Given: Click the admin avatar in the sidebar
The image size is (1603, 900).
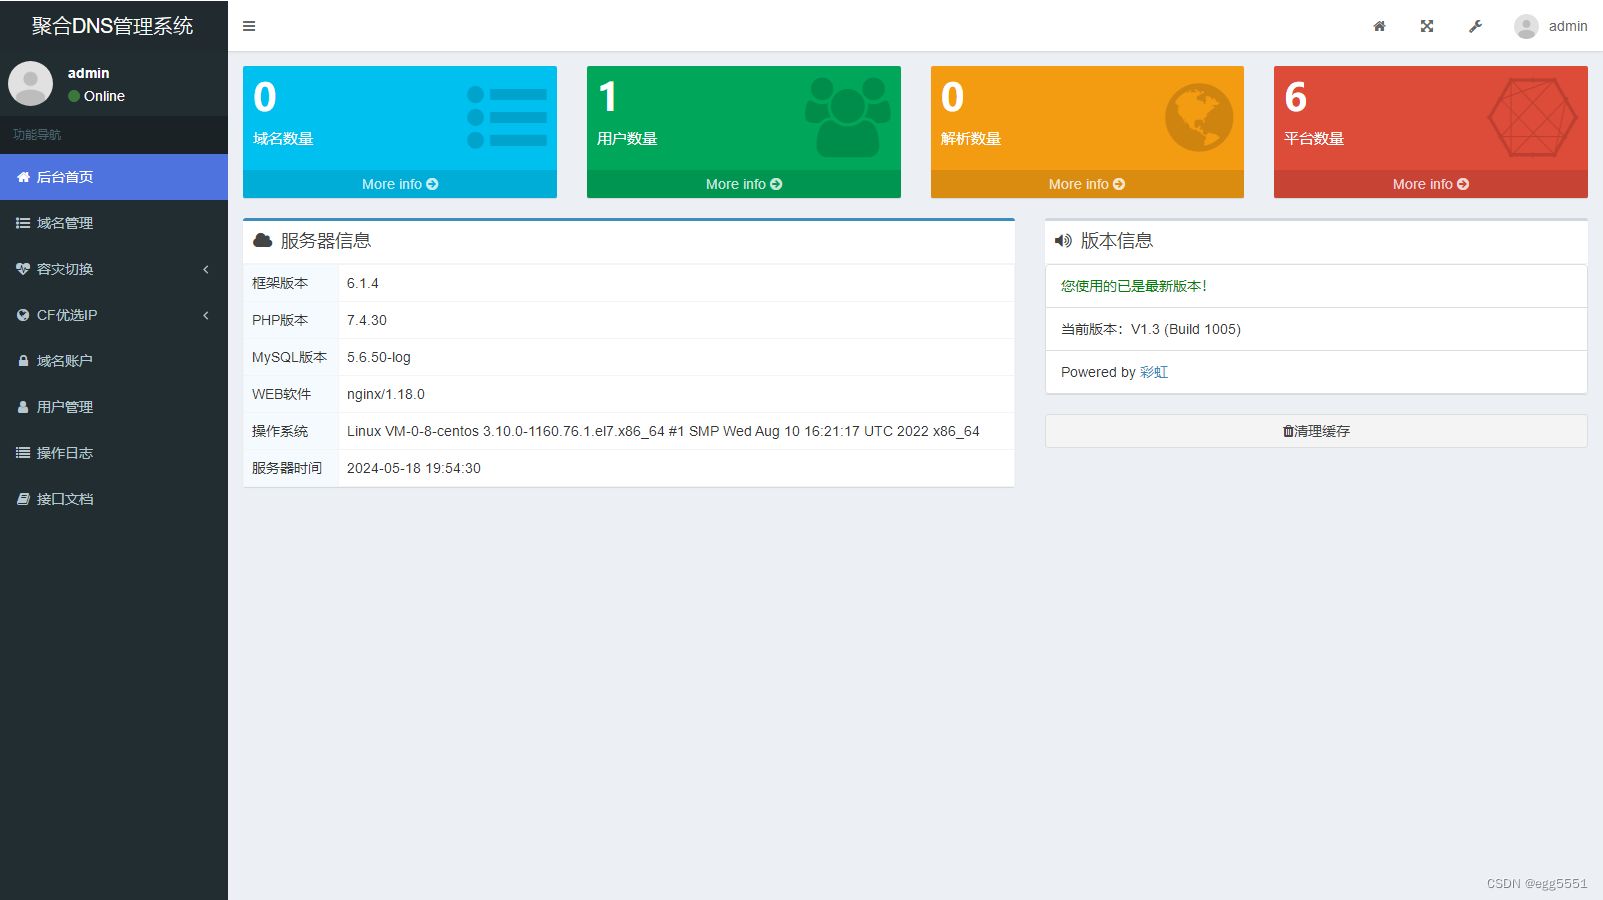Looking at the screenshot, I should coord(31,83).
